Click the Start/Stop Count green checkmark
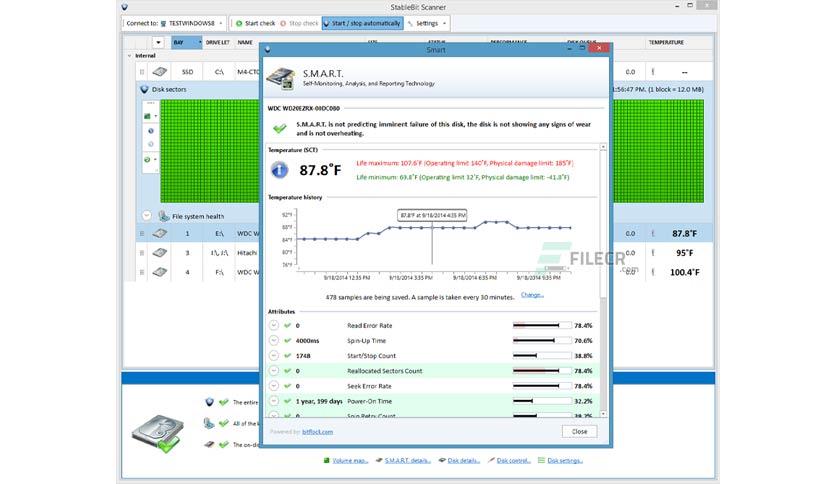836x484 pixels. [x=287, y=356]
